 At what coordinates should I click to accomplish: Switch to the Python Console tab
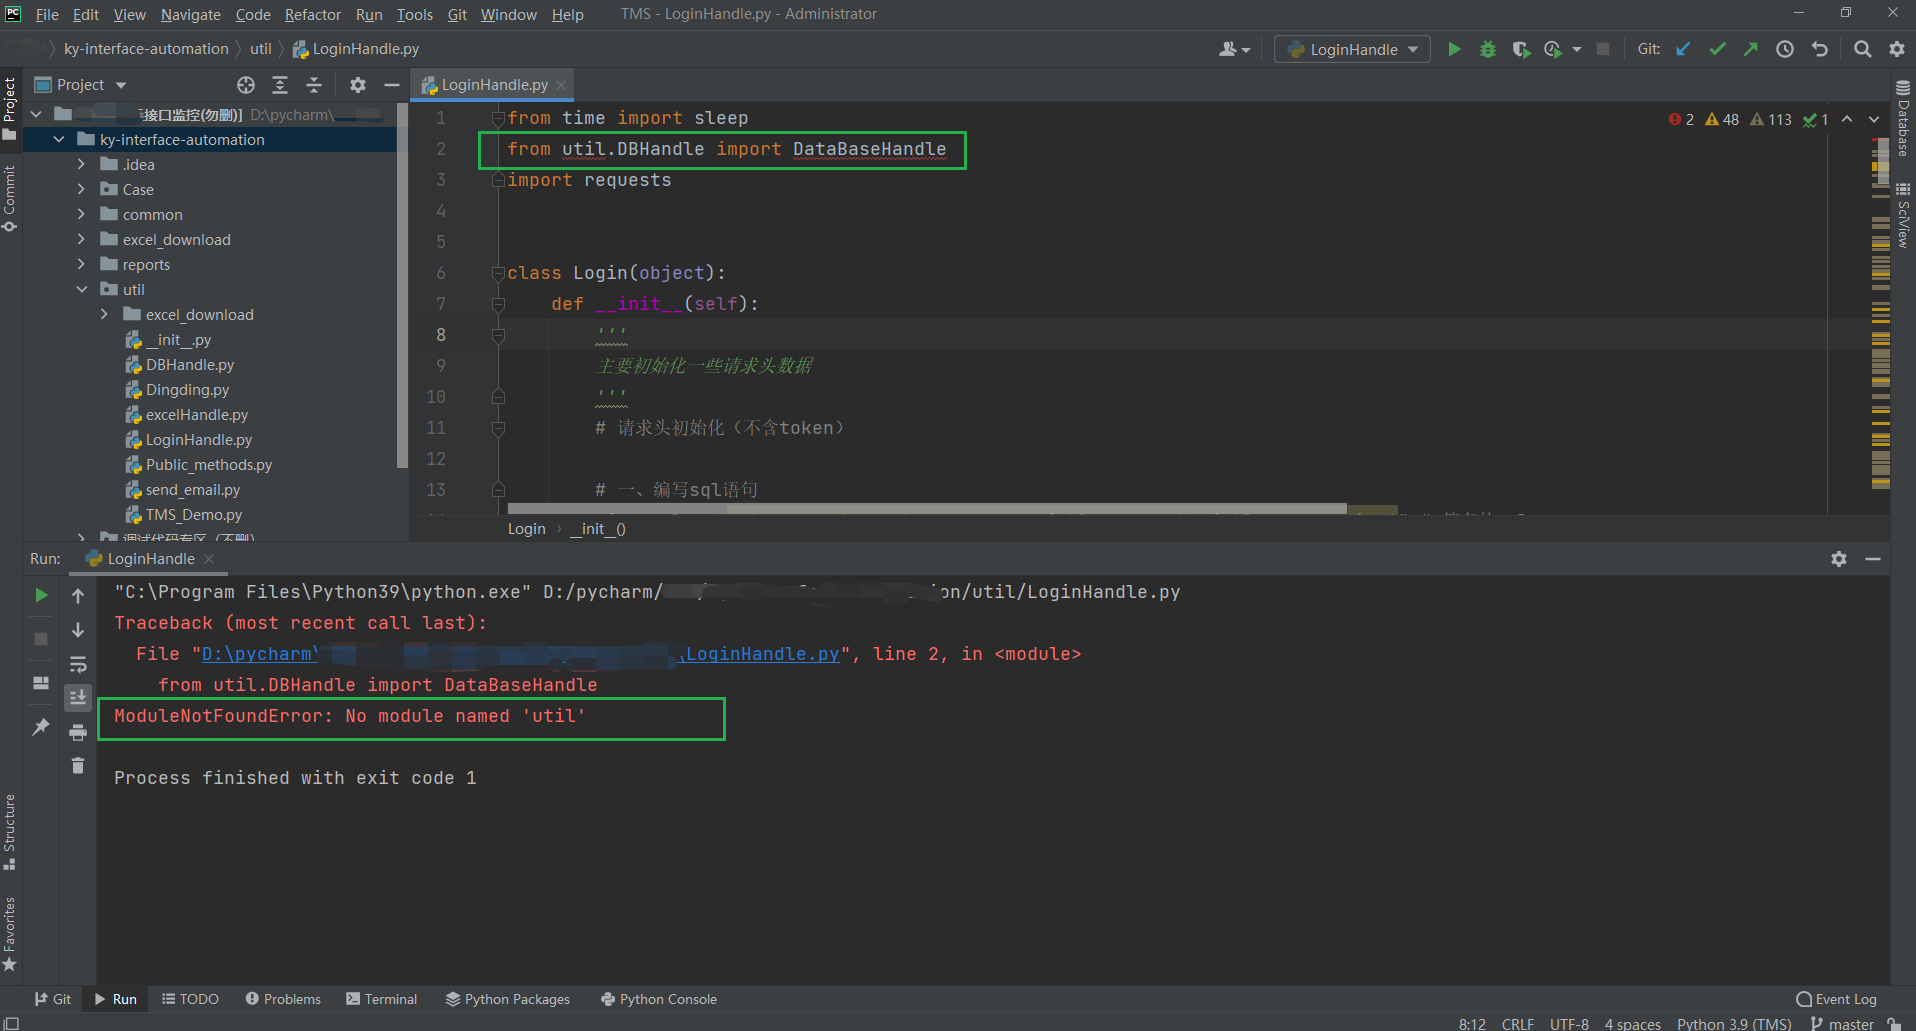click(658, 998)
